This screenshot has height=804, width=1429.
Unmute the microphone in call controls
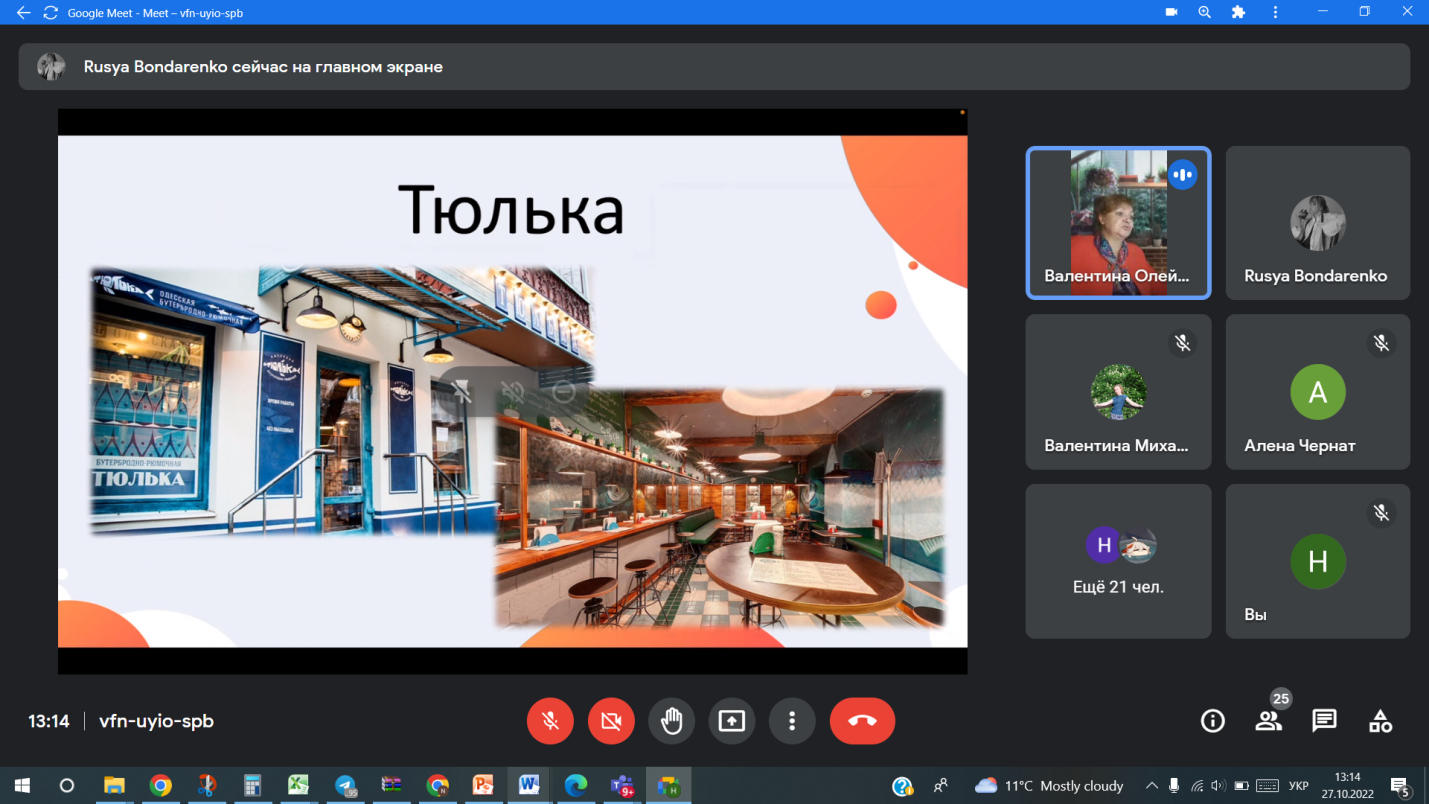(x=550, y=721)
